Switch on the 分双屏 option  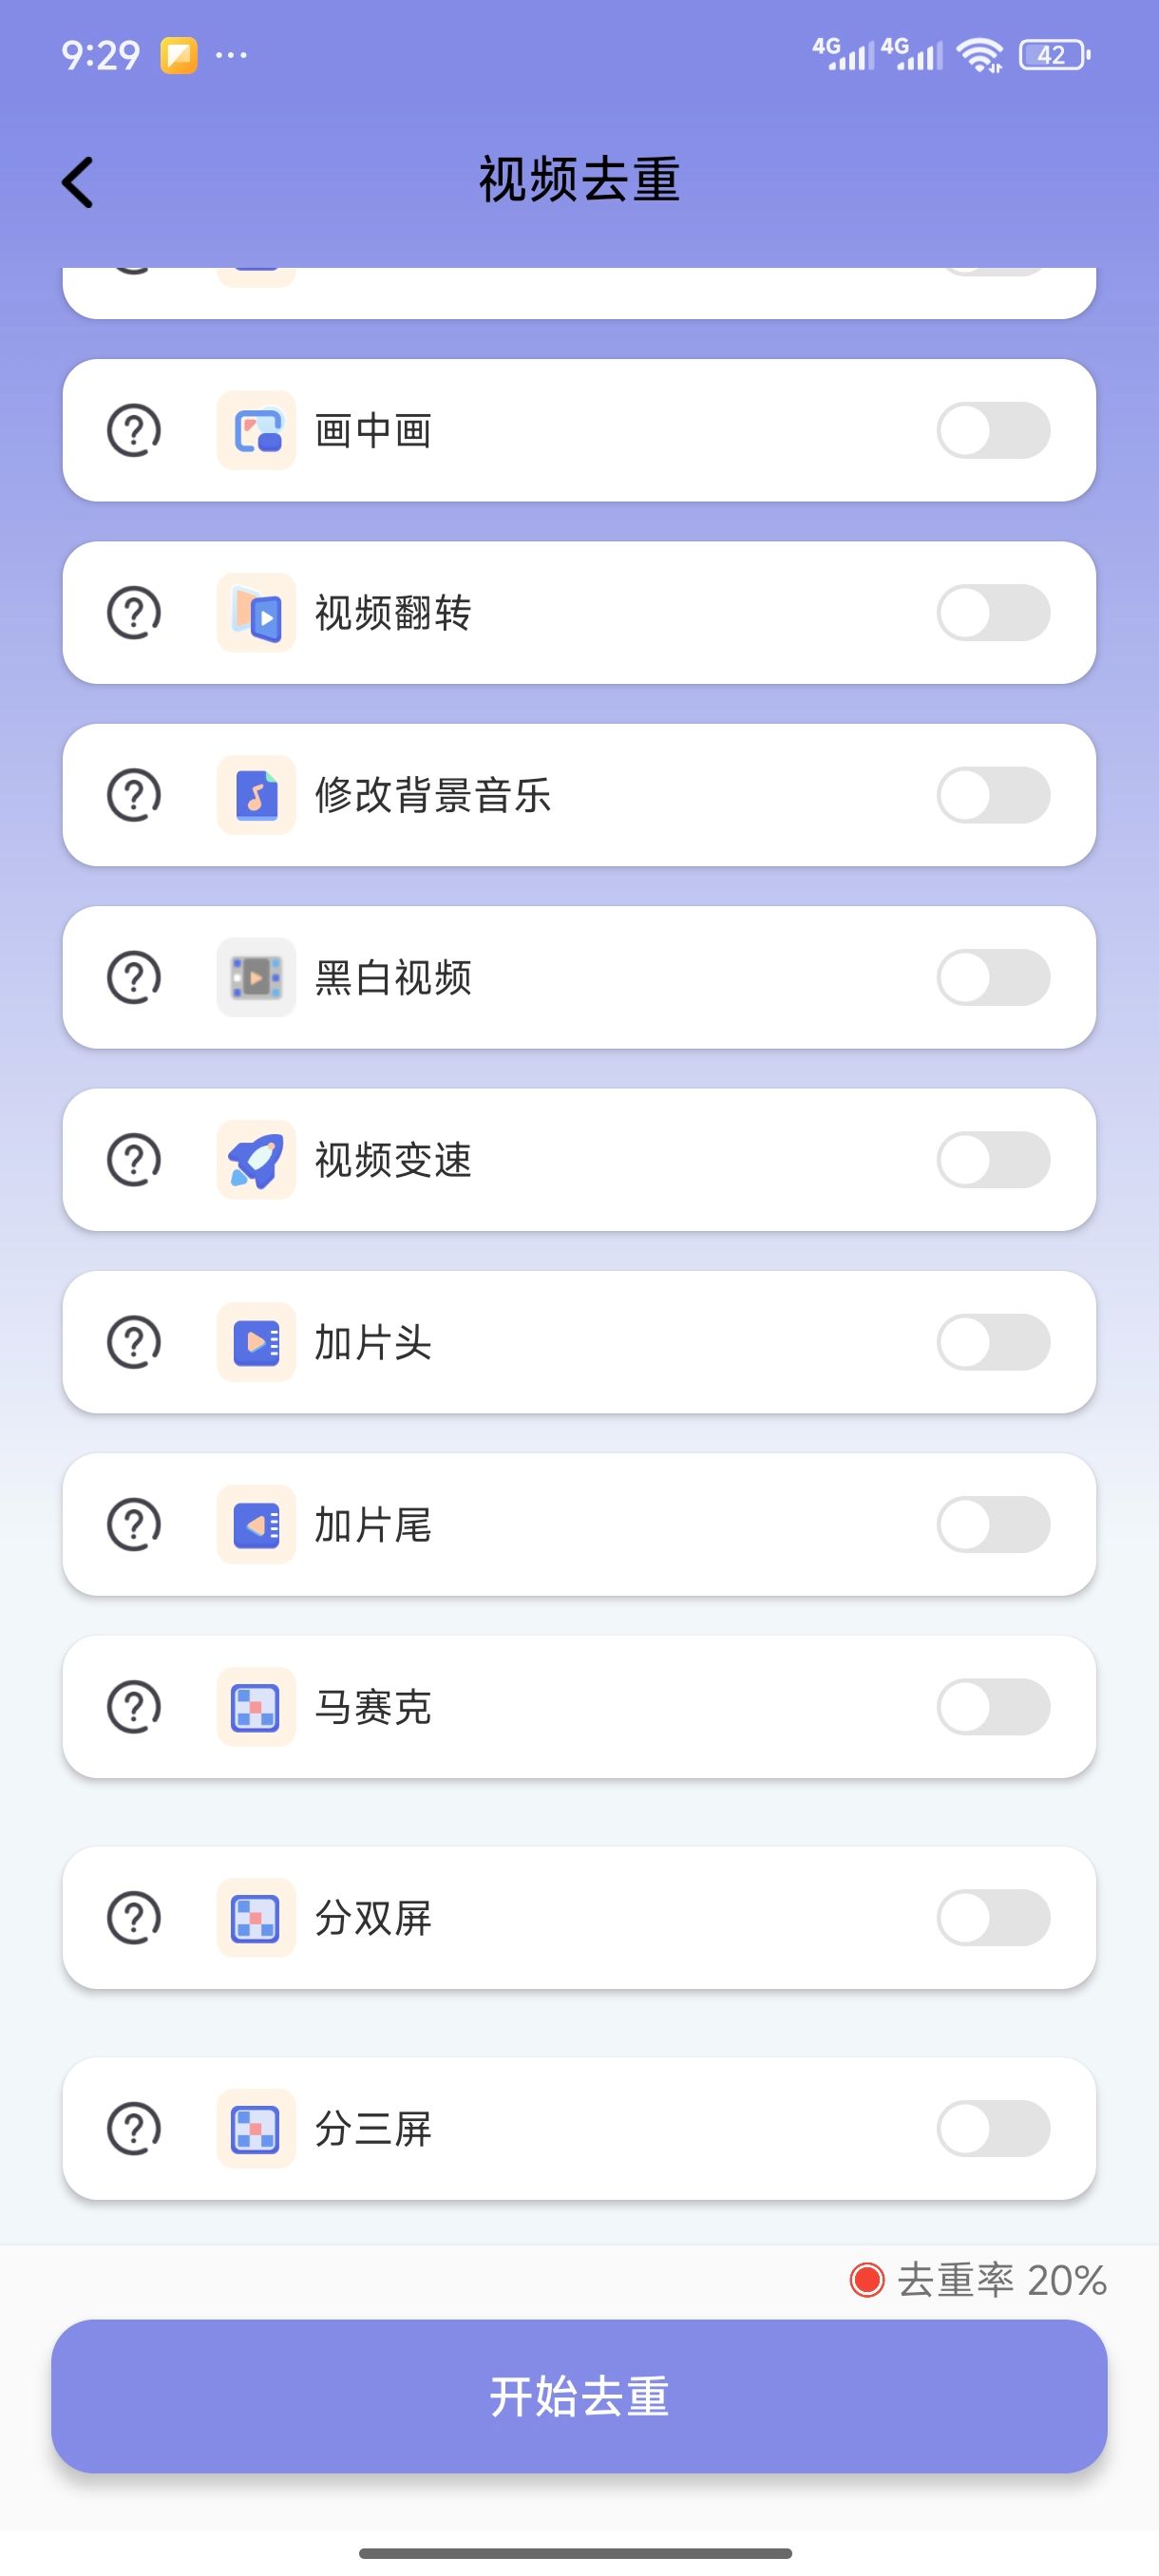(992, 1918)
